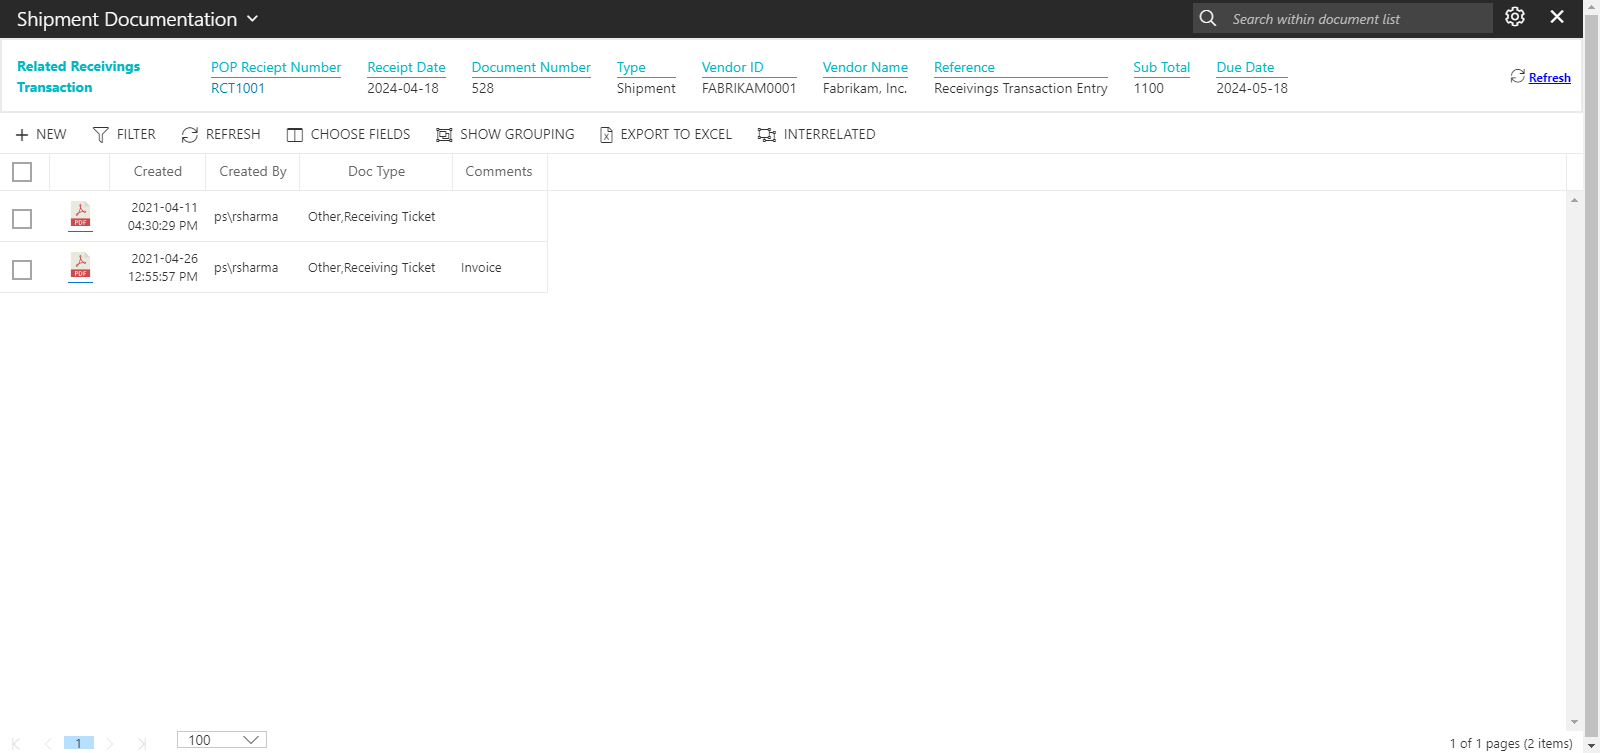Click the New toolbar button
This screenshot has height=753, width=1600.
coord(41,135)
